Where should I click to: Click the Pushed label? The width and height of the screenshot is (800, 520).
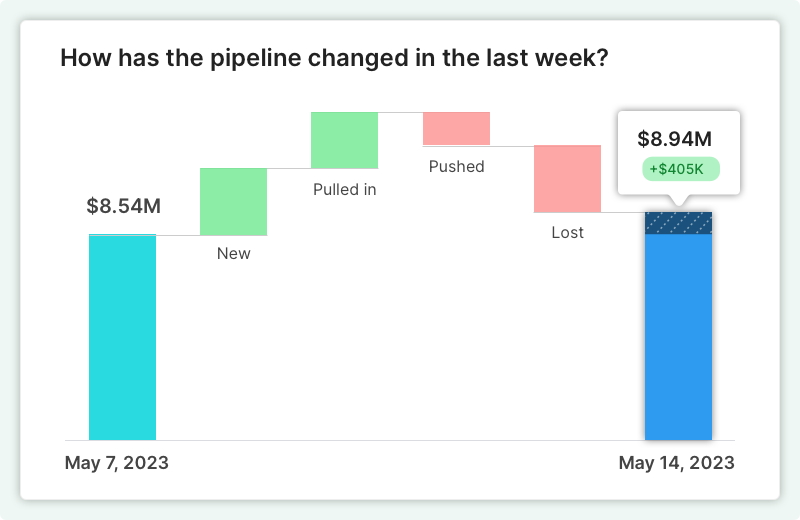click(456, 166)
